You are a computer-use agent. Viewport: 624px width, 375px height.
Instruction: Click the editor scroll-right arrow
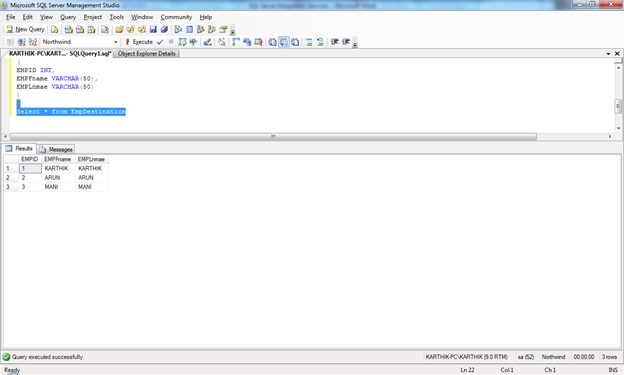(x=610, y=137)
